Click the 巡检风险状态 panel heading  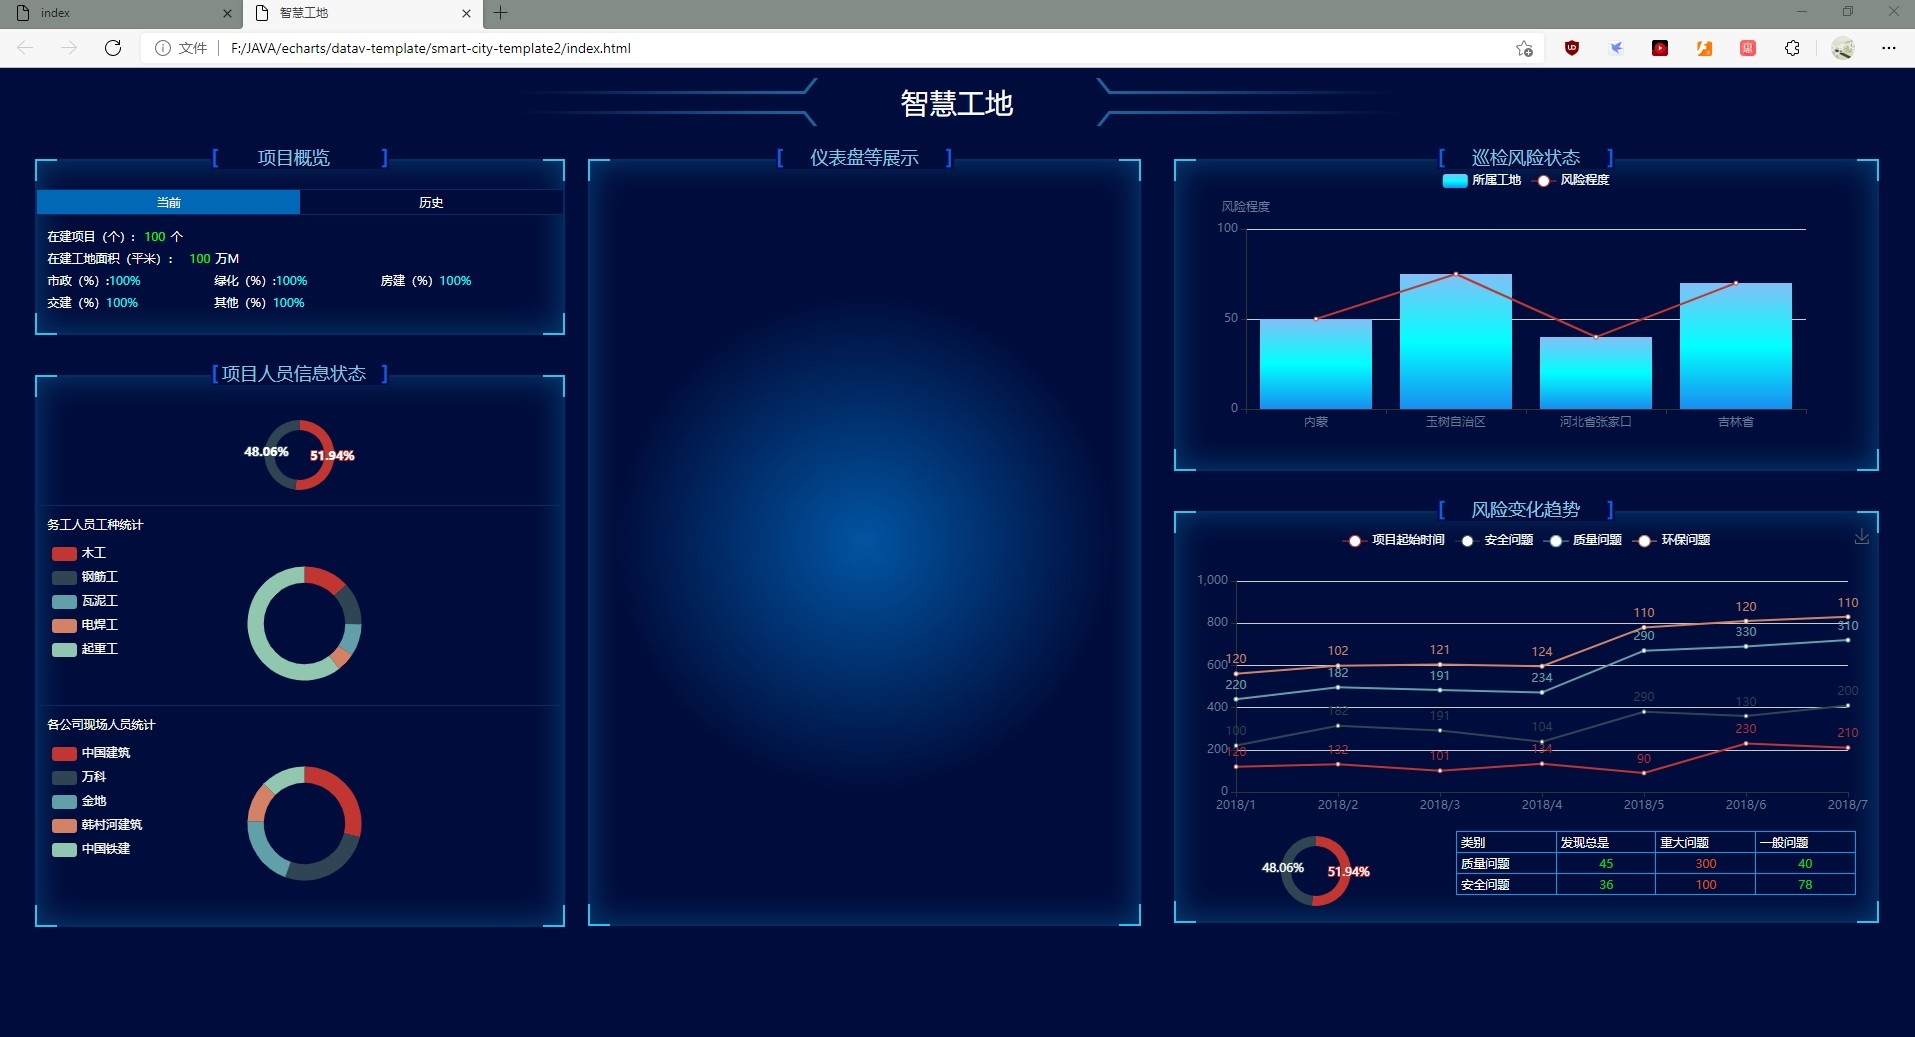[x=1526, y=158]
